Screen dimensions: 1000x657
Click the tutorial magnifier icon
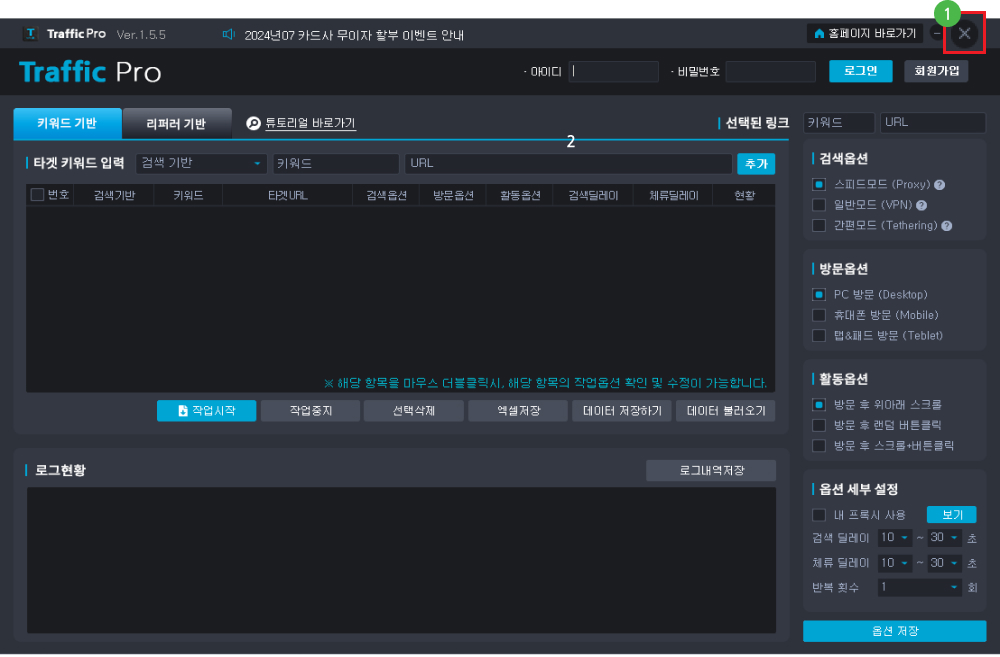[253, 123]
